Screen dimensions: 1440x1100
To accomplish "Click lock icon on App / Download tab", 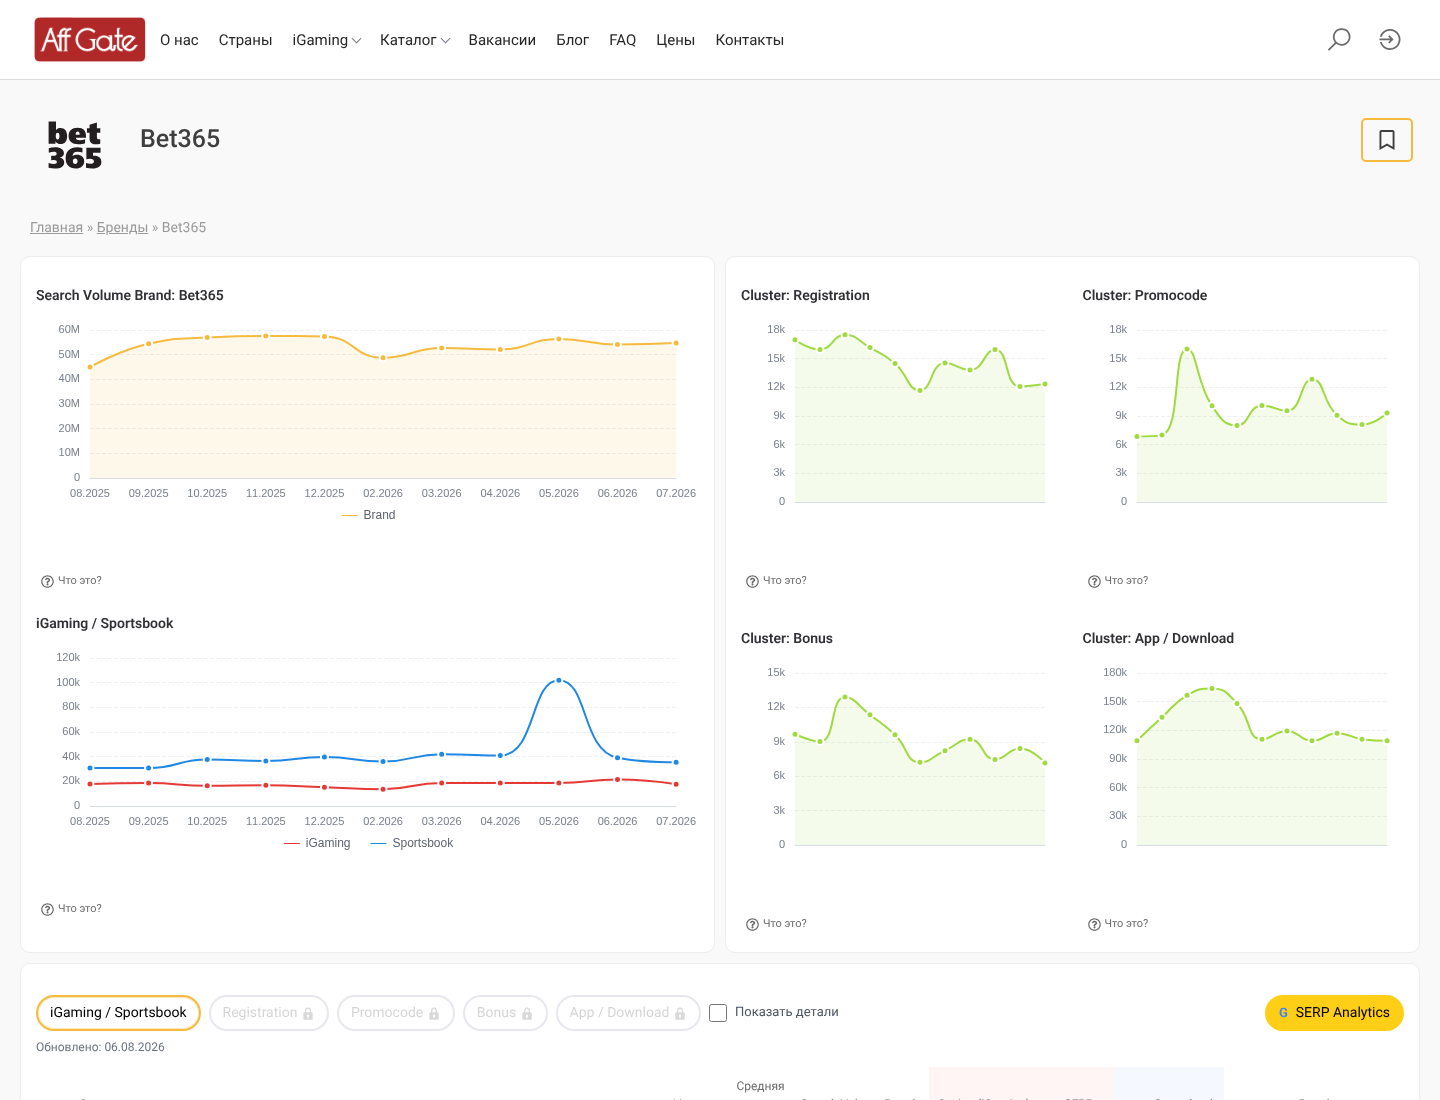I will [680, 1014].
